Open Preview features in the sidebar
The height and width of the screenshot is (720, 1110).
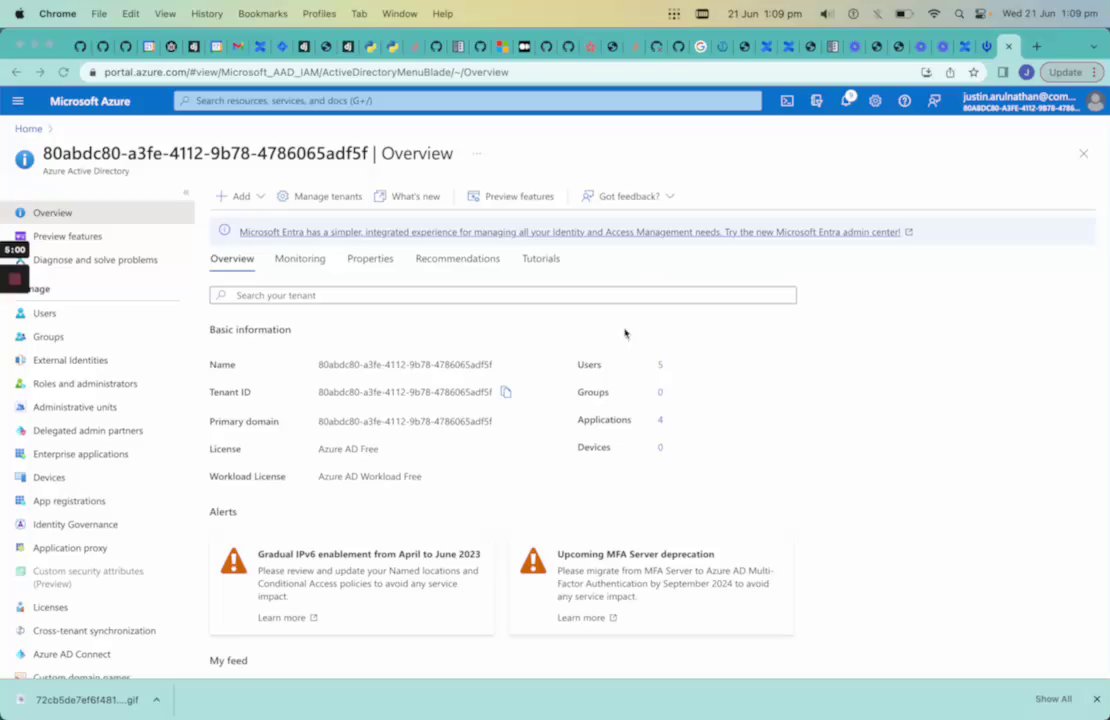point(67,236)
